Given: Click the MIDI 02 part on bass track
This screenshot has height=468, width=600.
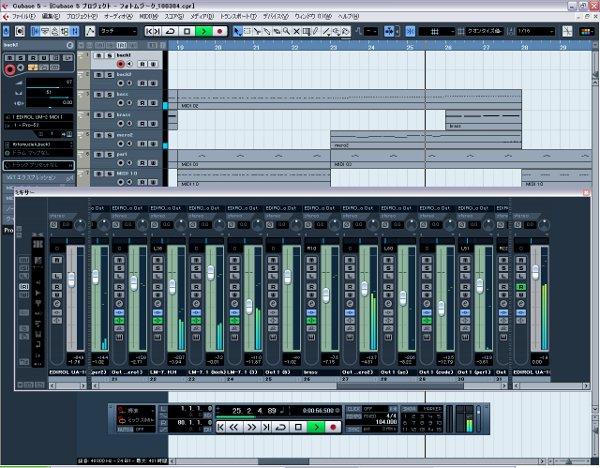Looking at the screenshot, I should coord(349,100).
